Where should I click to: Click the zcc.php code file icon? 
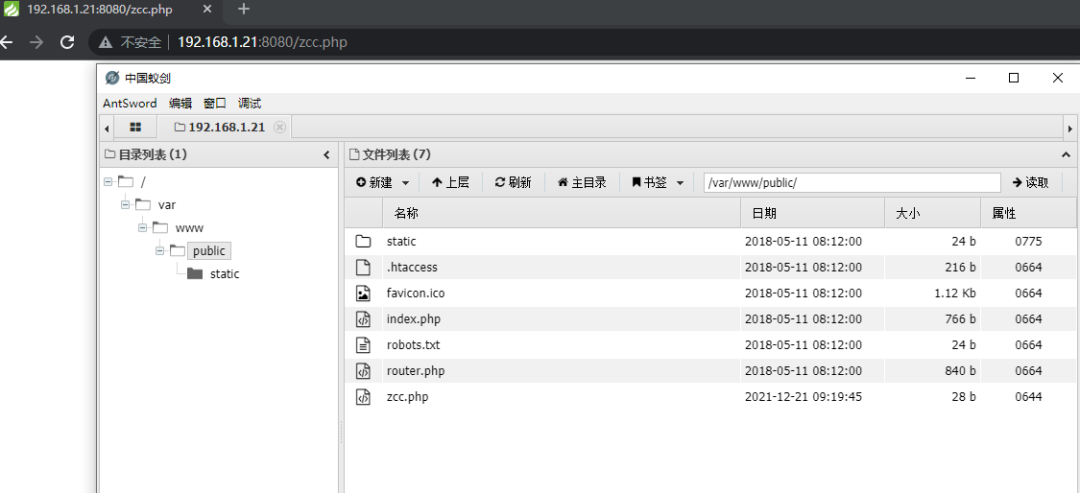point(363,397)
